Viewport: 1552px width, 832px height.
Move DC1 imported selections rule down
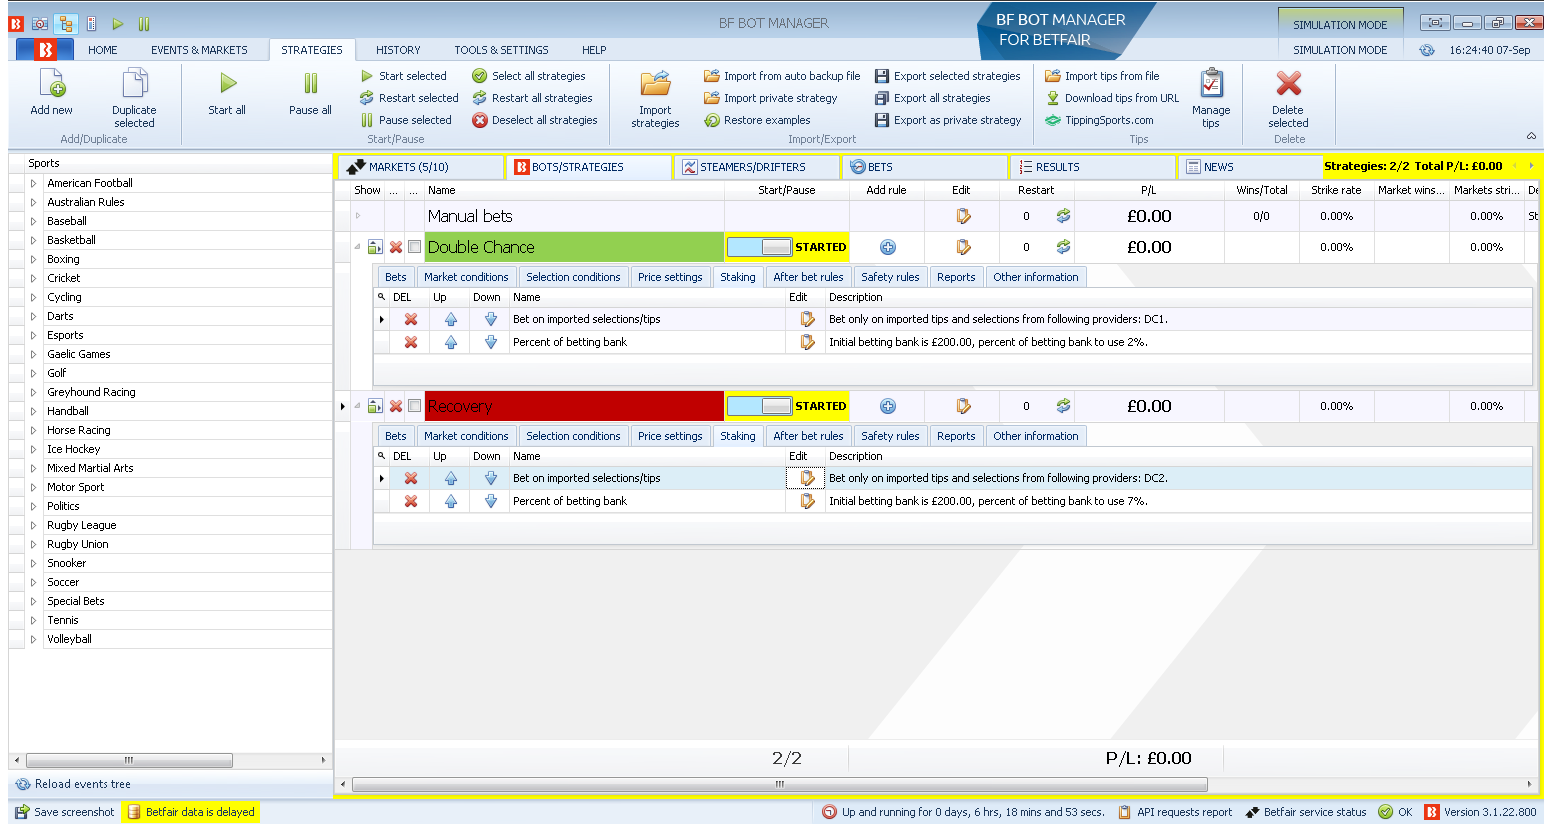(x=490, y=319)
